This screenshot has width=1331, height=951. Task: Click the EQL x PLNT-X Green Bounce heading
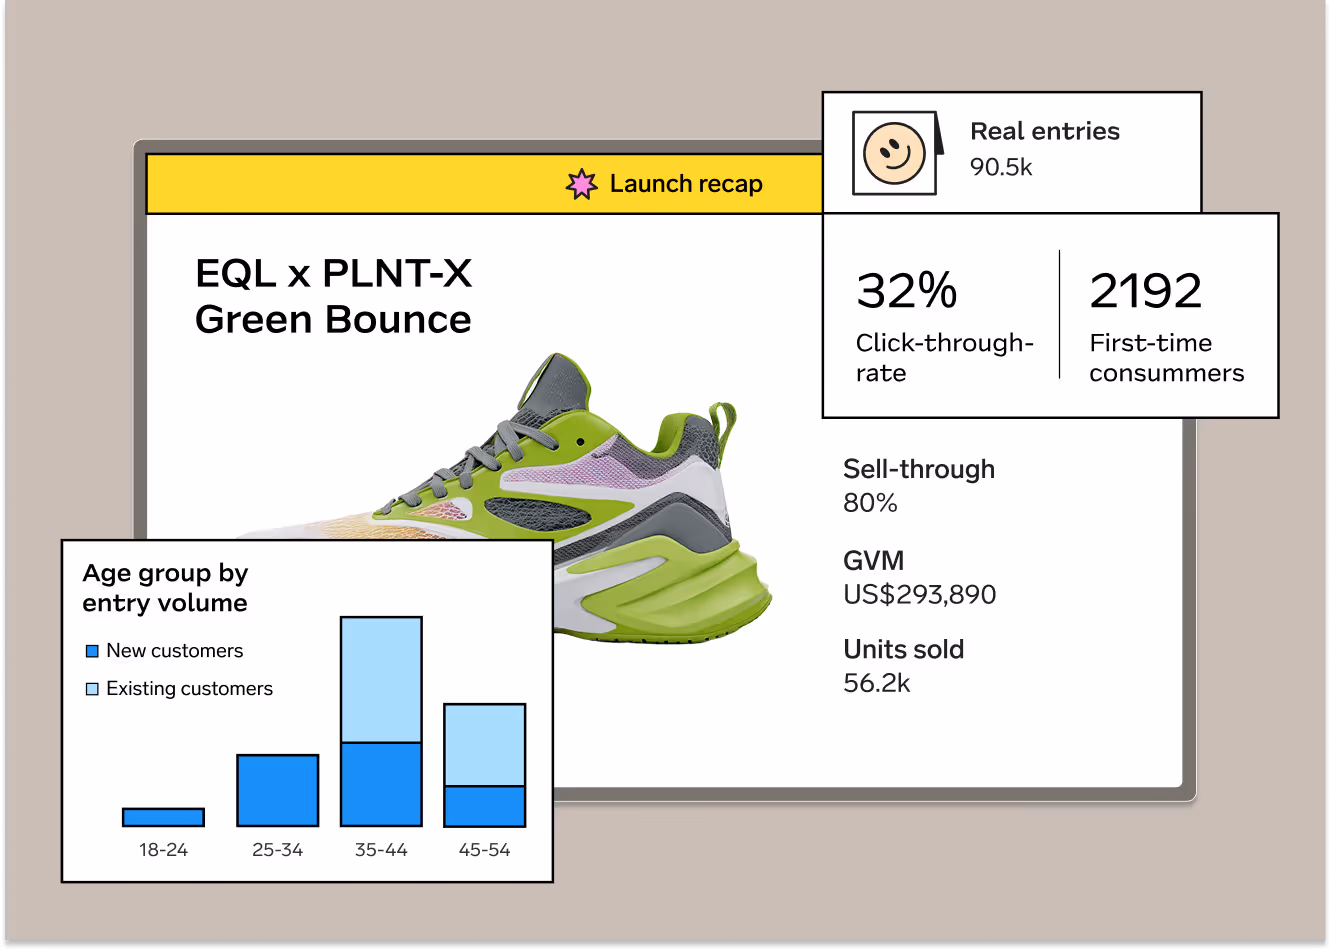[x=333, y=296]
